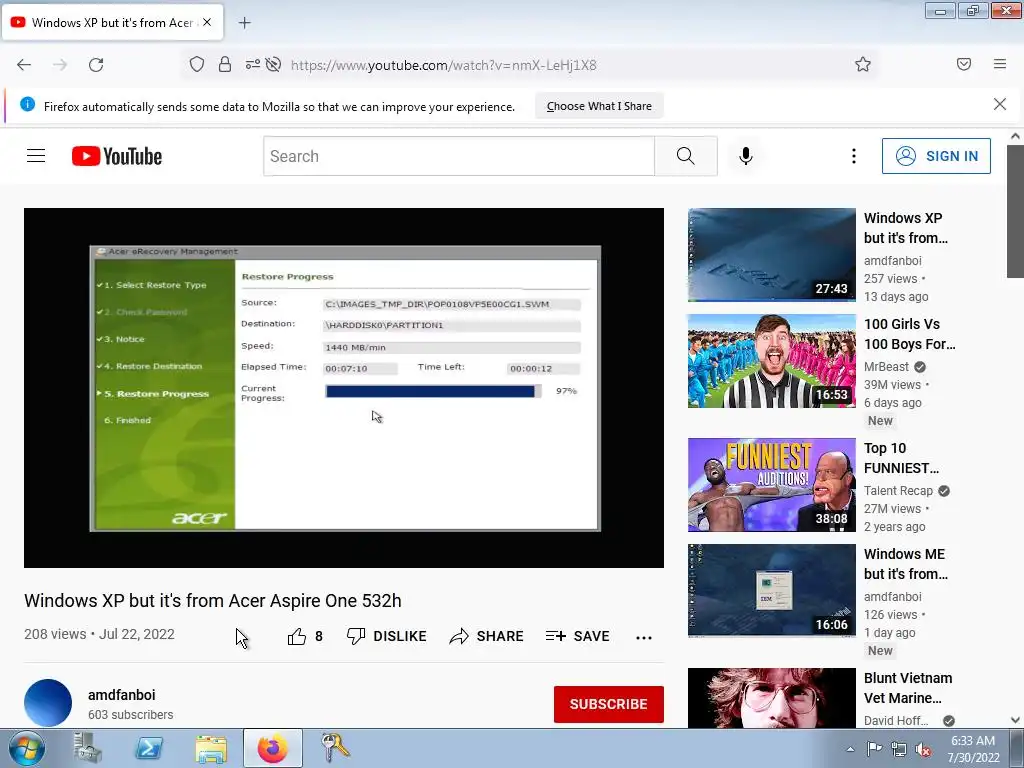Start voice search with the microphone
This screenshot has width=1024, height=768.
[x=746, y=156]
